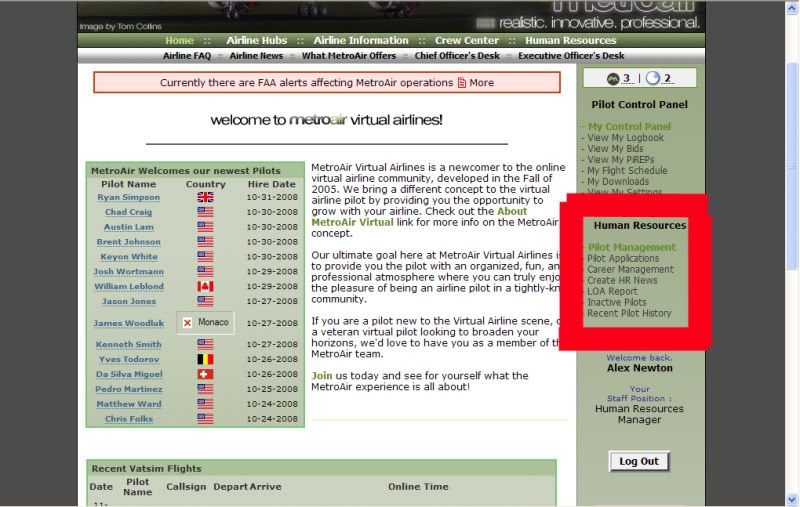Click the Pilot Name column header in newest pilots

pyautogui.click(x=129, y=184)
